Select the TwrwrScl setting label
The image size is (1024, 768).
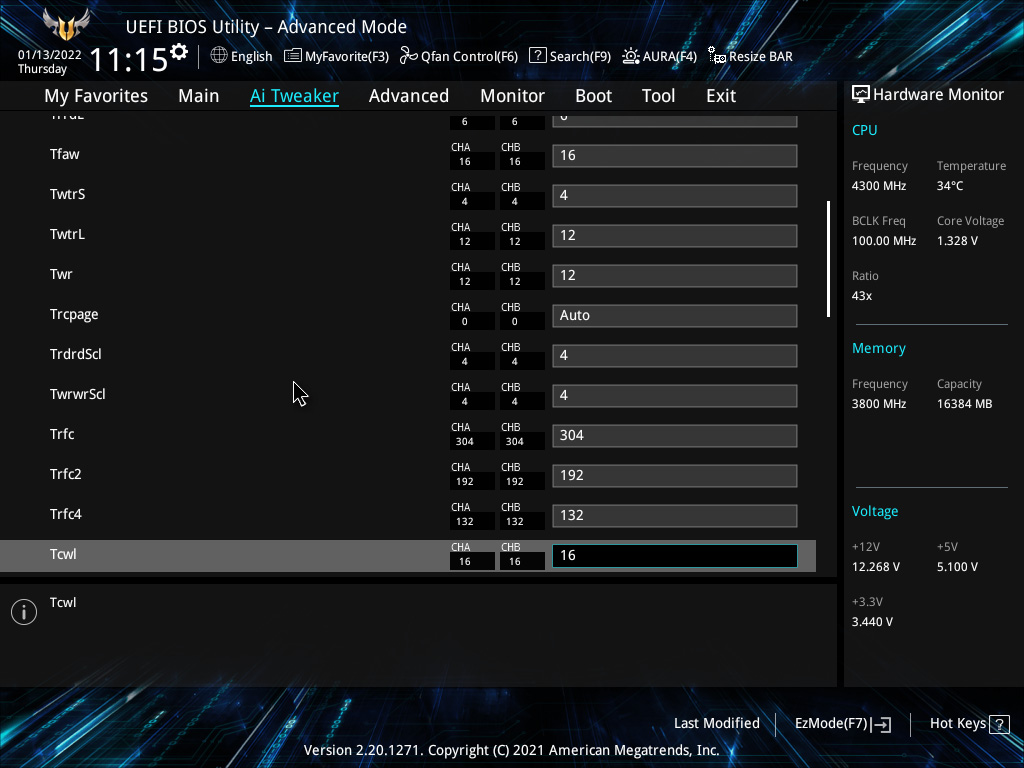point(78,394)
